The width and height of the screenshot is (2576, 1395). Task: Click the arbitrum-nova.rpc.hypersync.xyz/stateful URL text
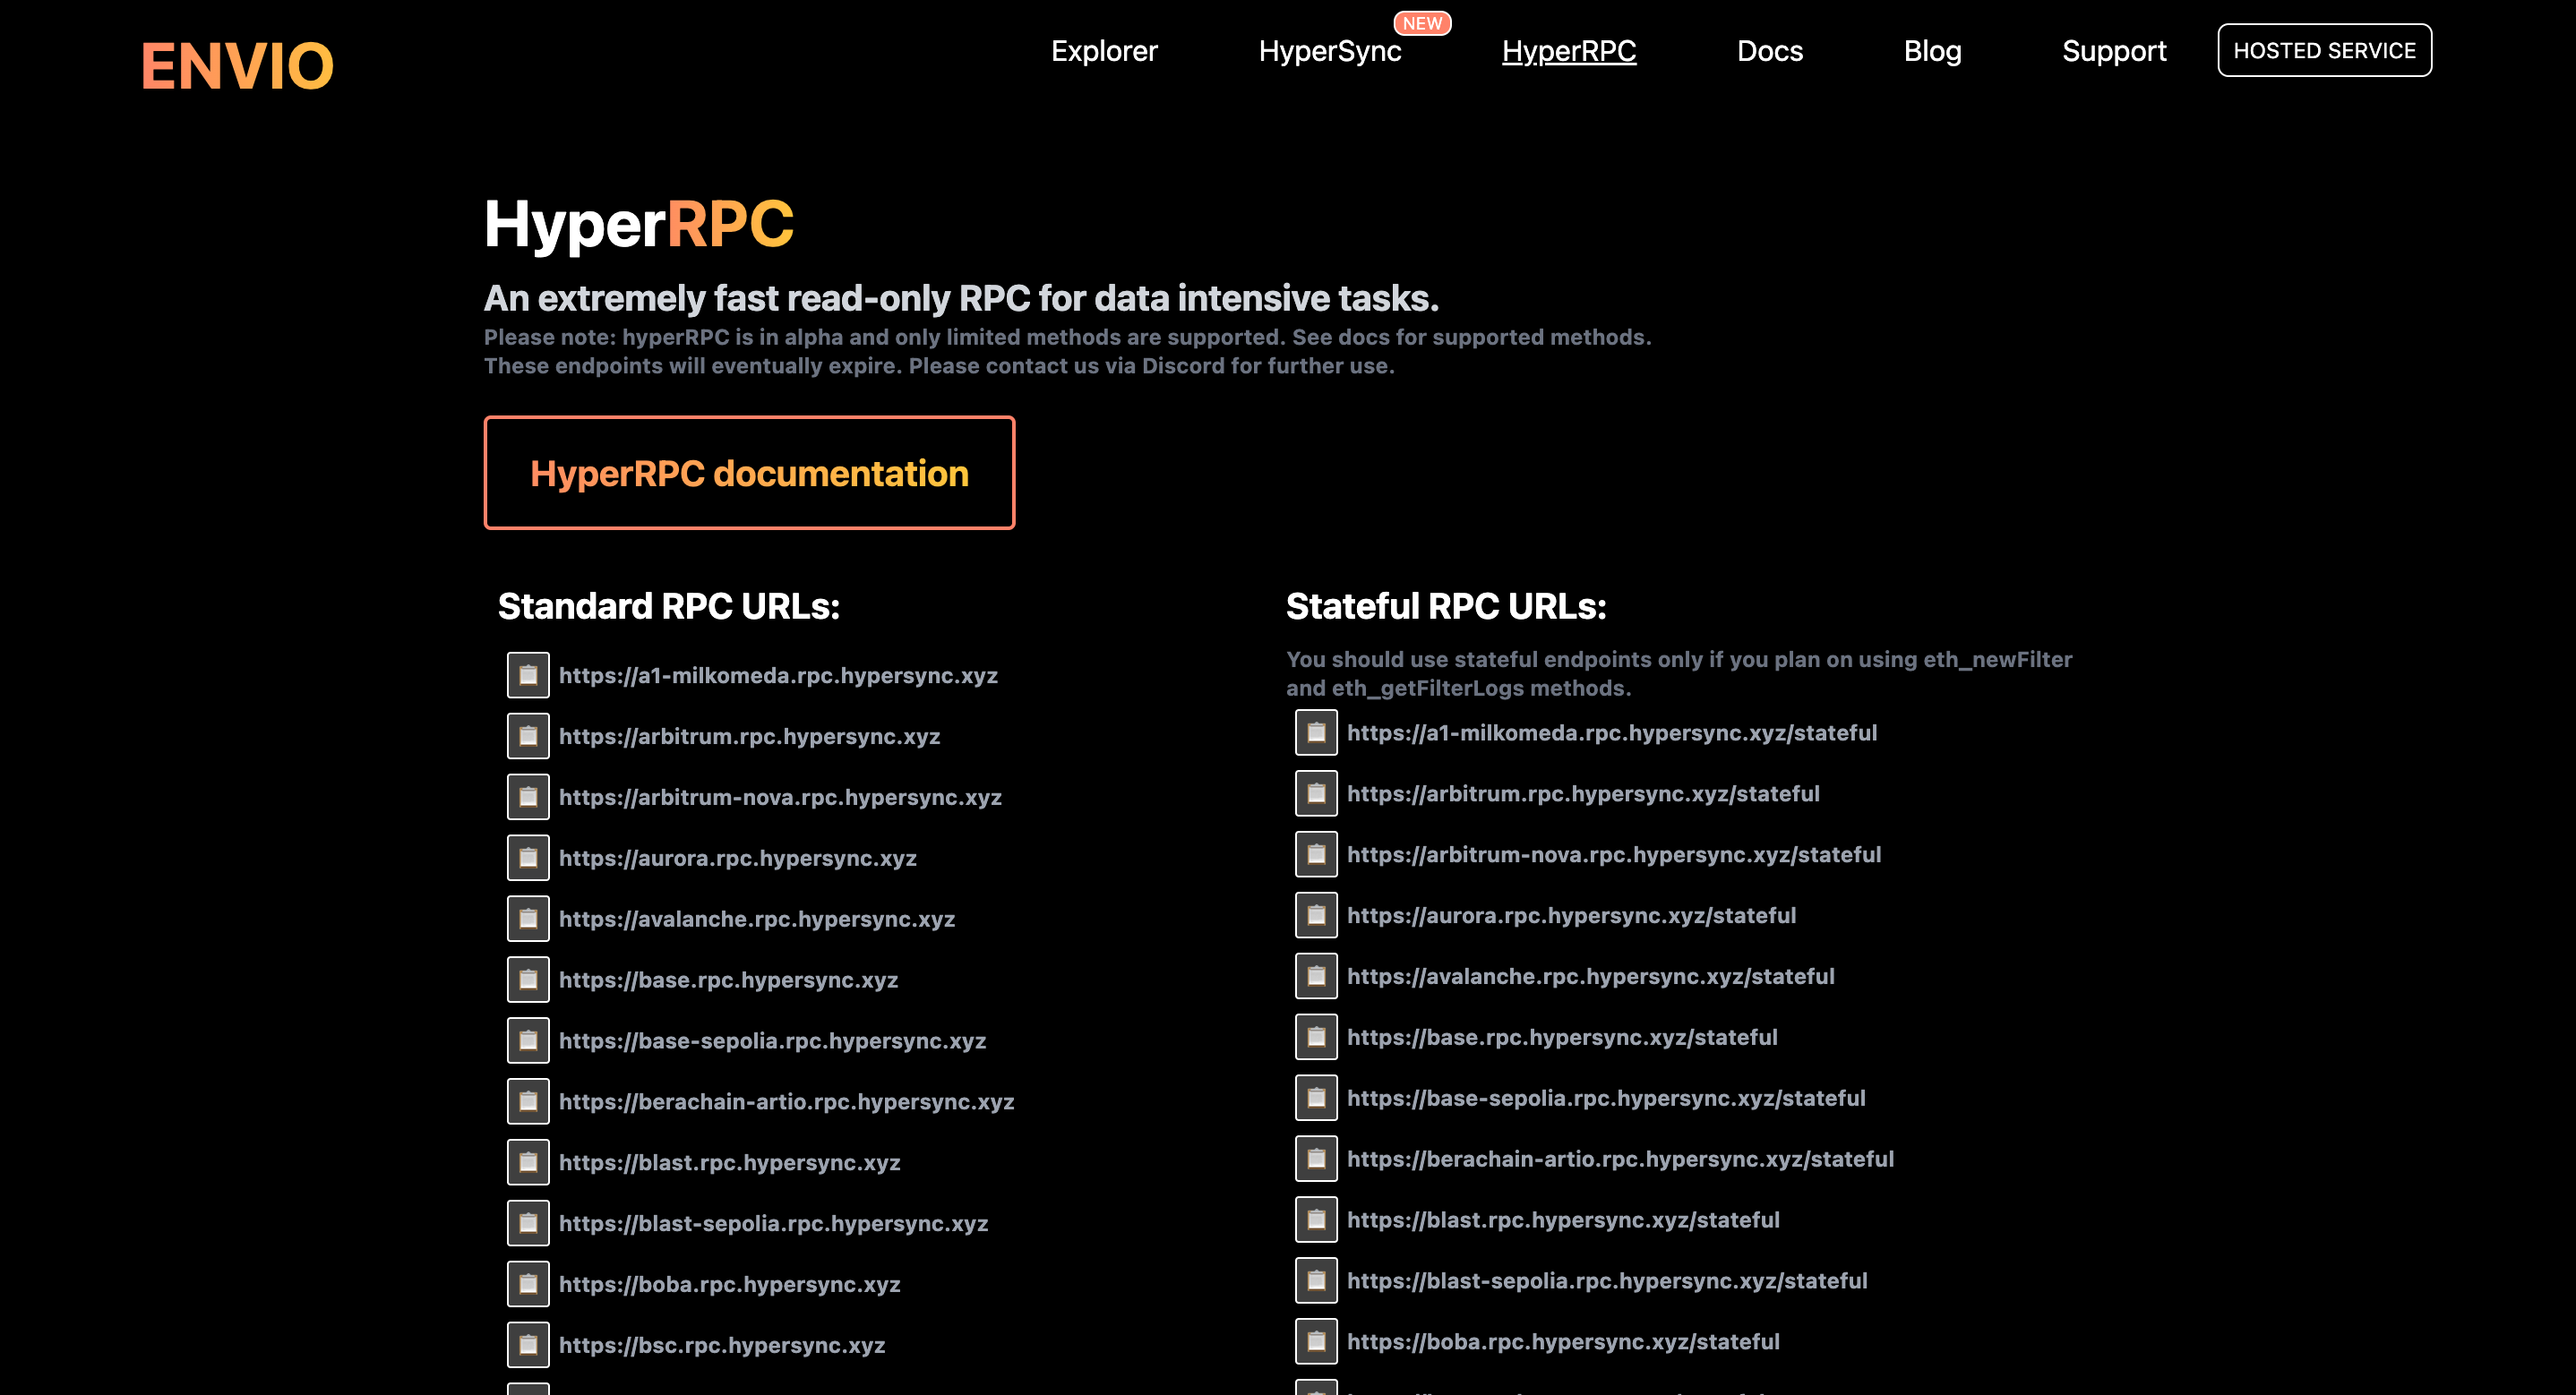1614,855
